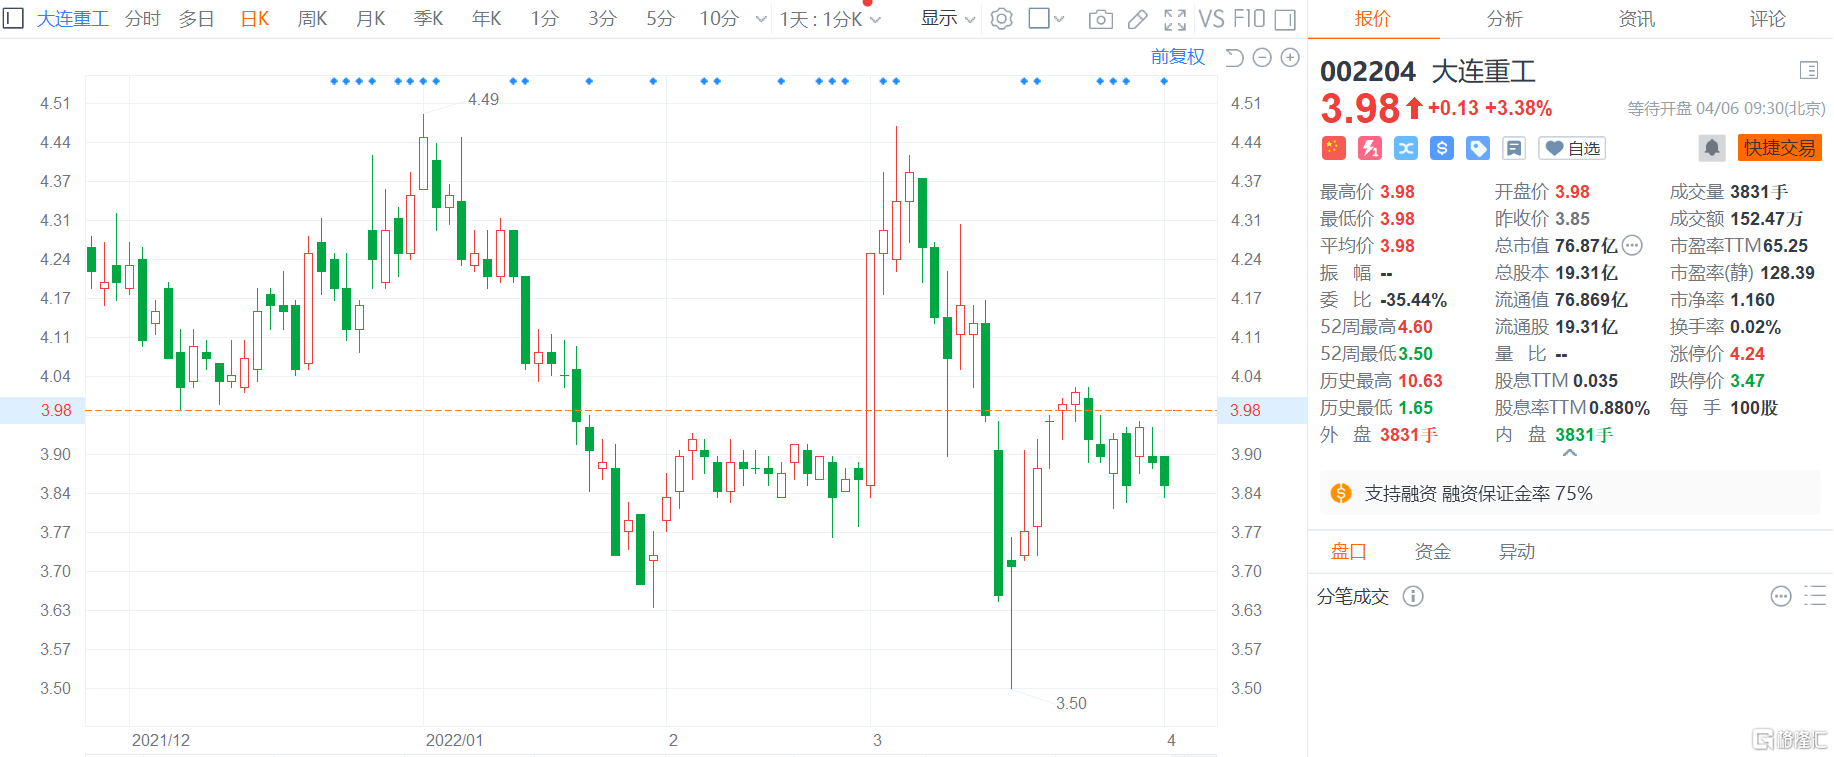Viewport: 1834px width, 757px height.
Task: Switch to 异动 unusual activity tab
Action: (x=1517, y=551)
